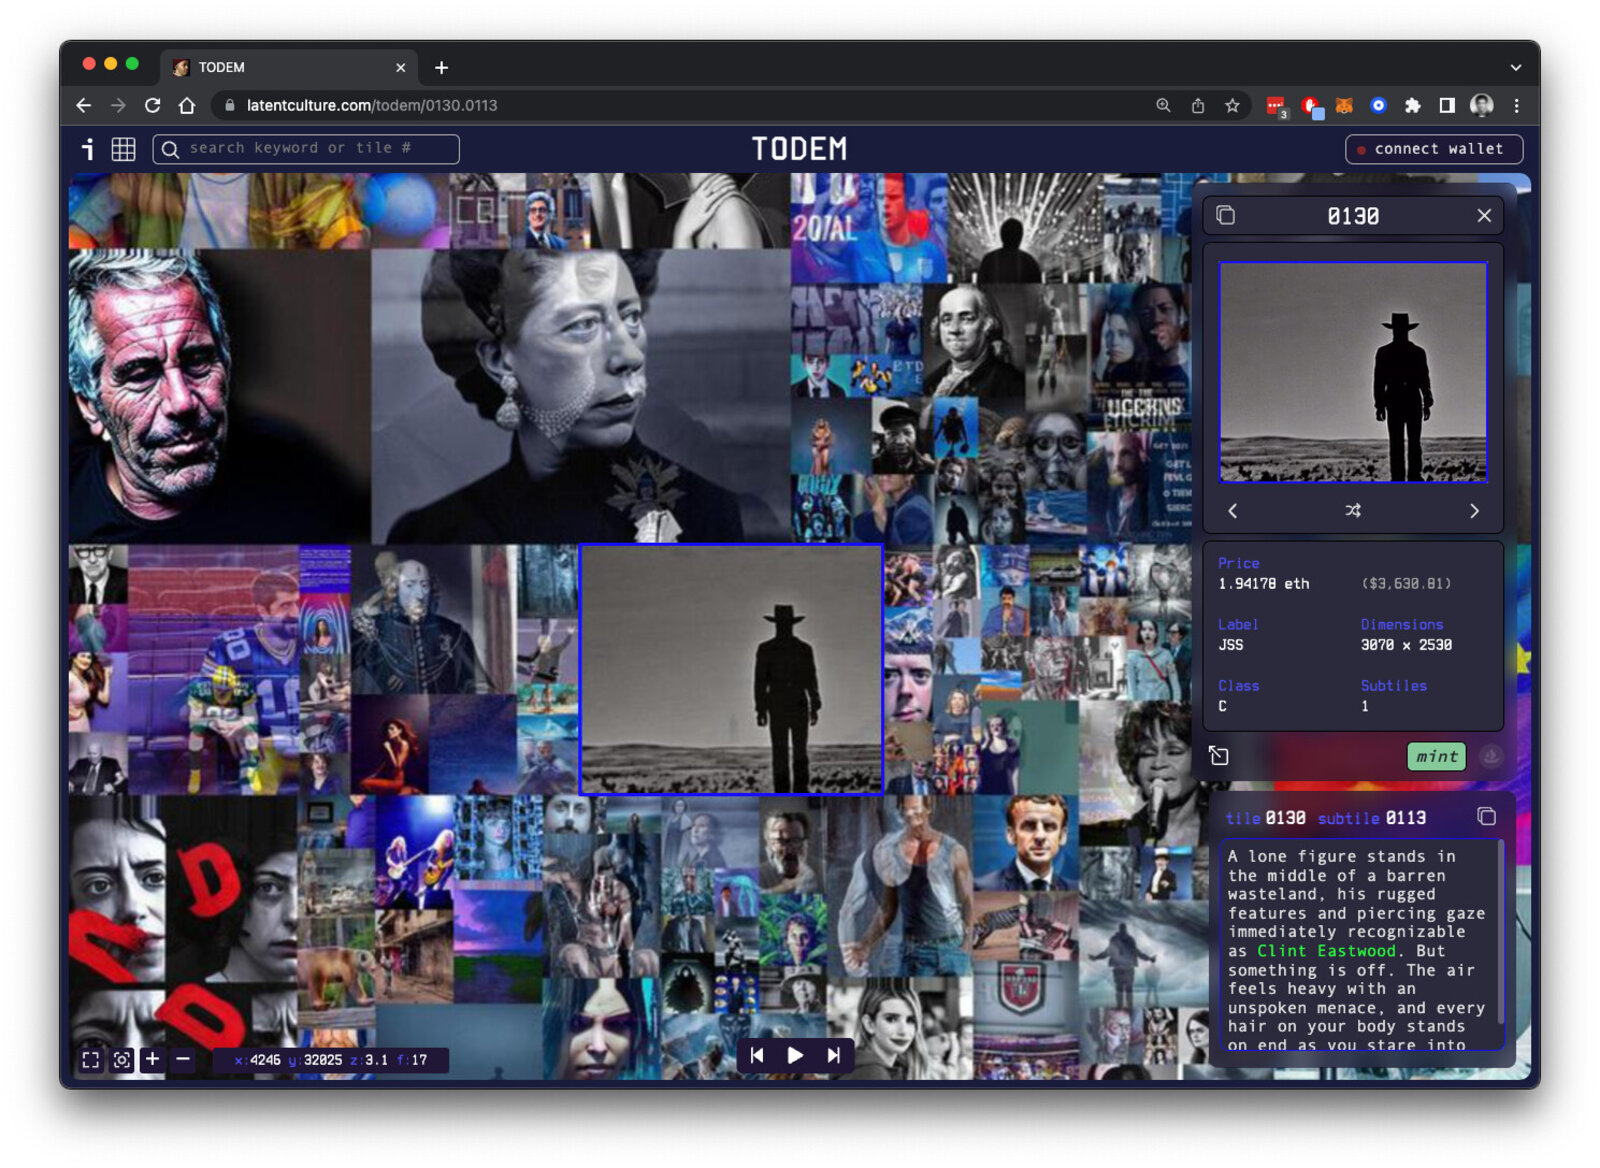
Task: Copy tile number using the top panel icon
Action: [1227, 215]
